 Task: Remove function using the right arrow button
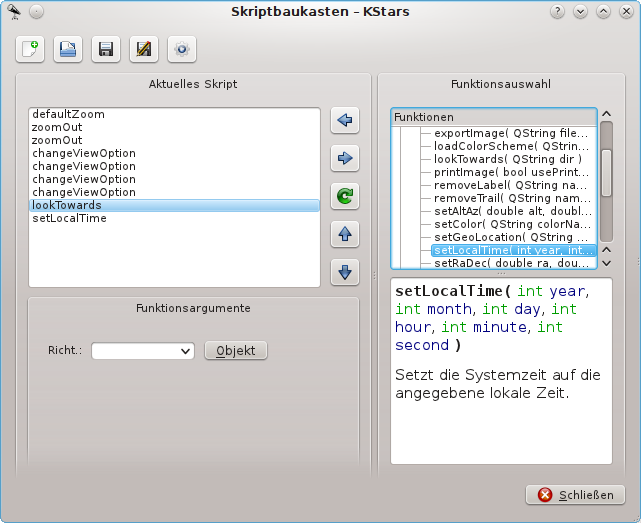(x=345, y=158)
